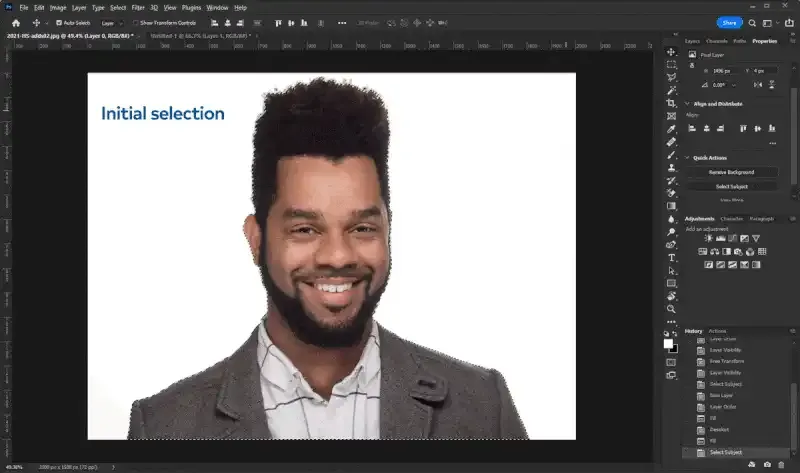Choose the Crop tool
The width and height of the screenshot is (800, 473).
[x=672, y=103]
